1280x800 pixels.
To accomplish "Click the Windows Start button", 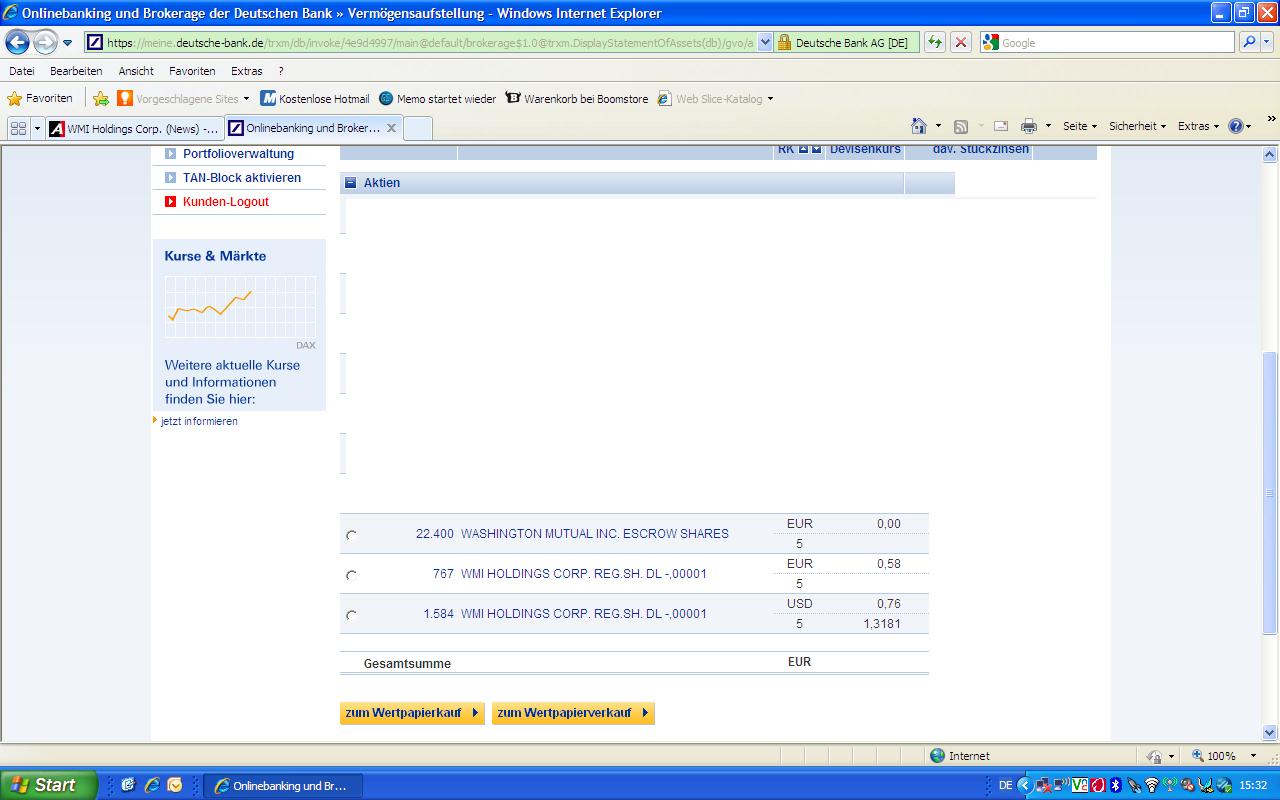I will coord(49,785).
